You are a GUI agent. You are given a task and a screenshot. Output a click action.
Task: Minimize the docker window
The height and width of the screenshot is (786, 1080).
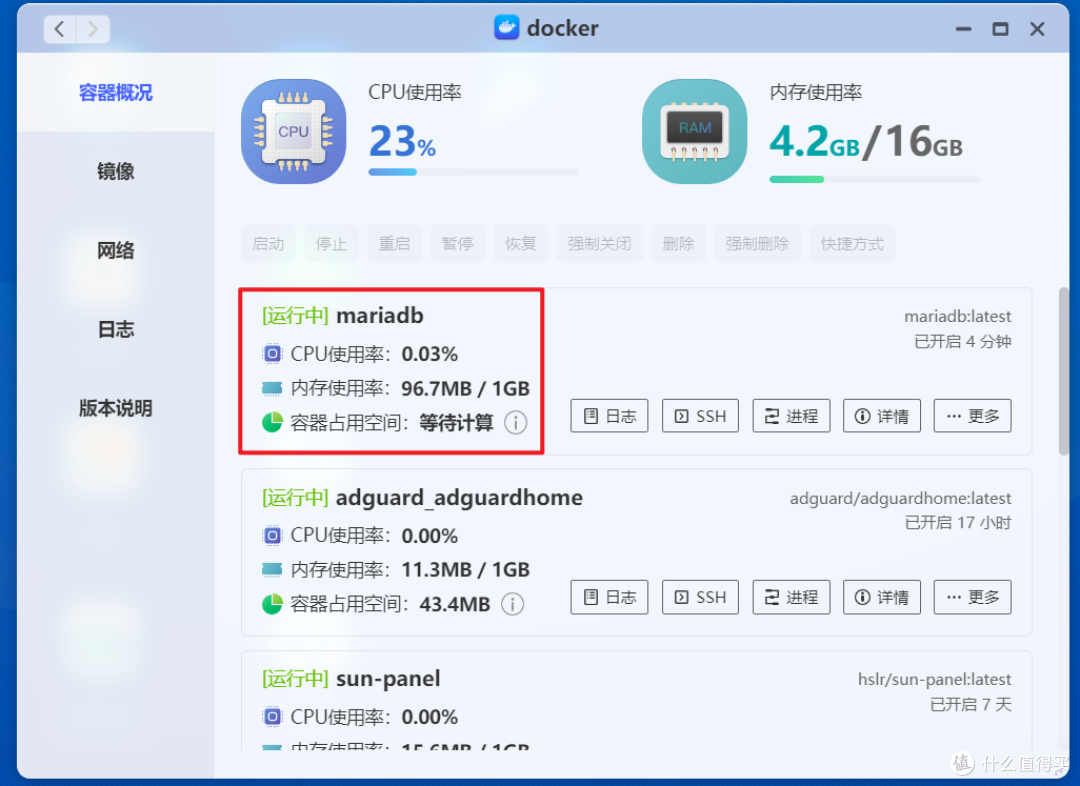pos(964,29)
